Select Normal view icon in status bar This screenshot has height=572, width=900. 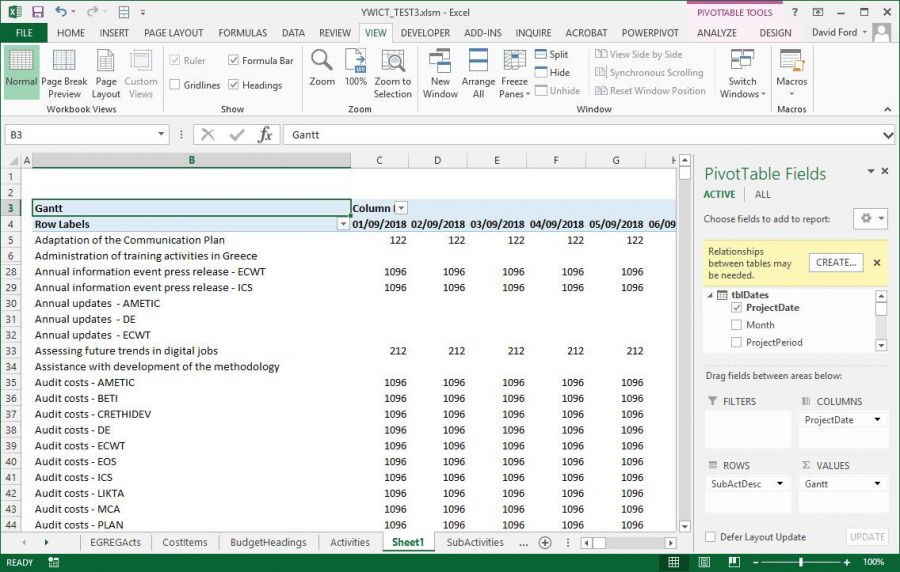tap(674, 562)
